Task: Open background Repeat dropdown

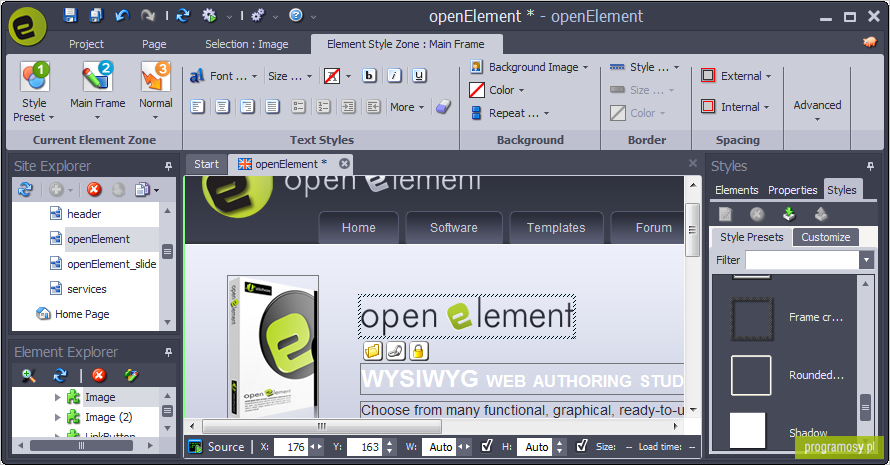Action: (x=509, y=113)
